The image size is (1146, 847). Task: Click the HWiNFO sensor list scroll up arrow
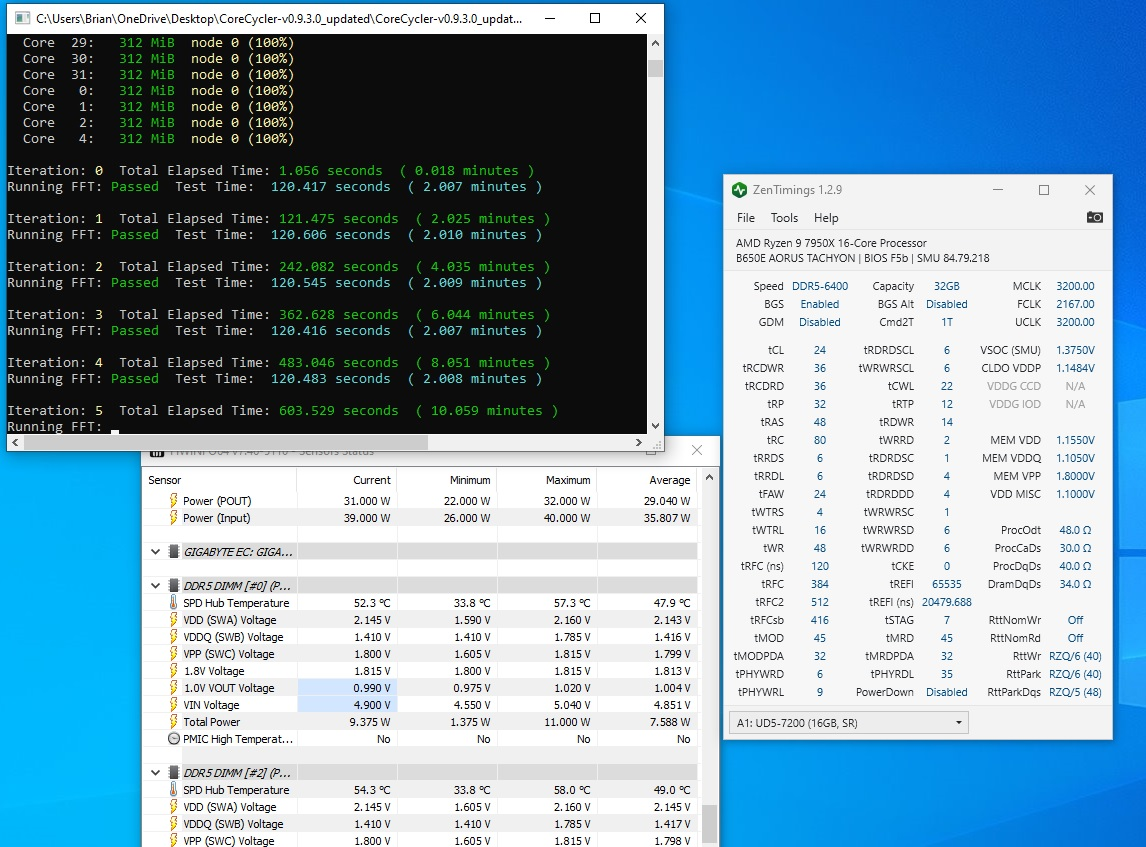point(709,477)
